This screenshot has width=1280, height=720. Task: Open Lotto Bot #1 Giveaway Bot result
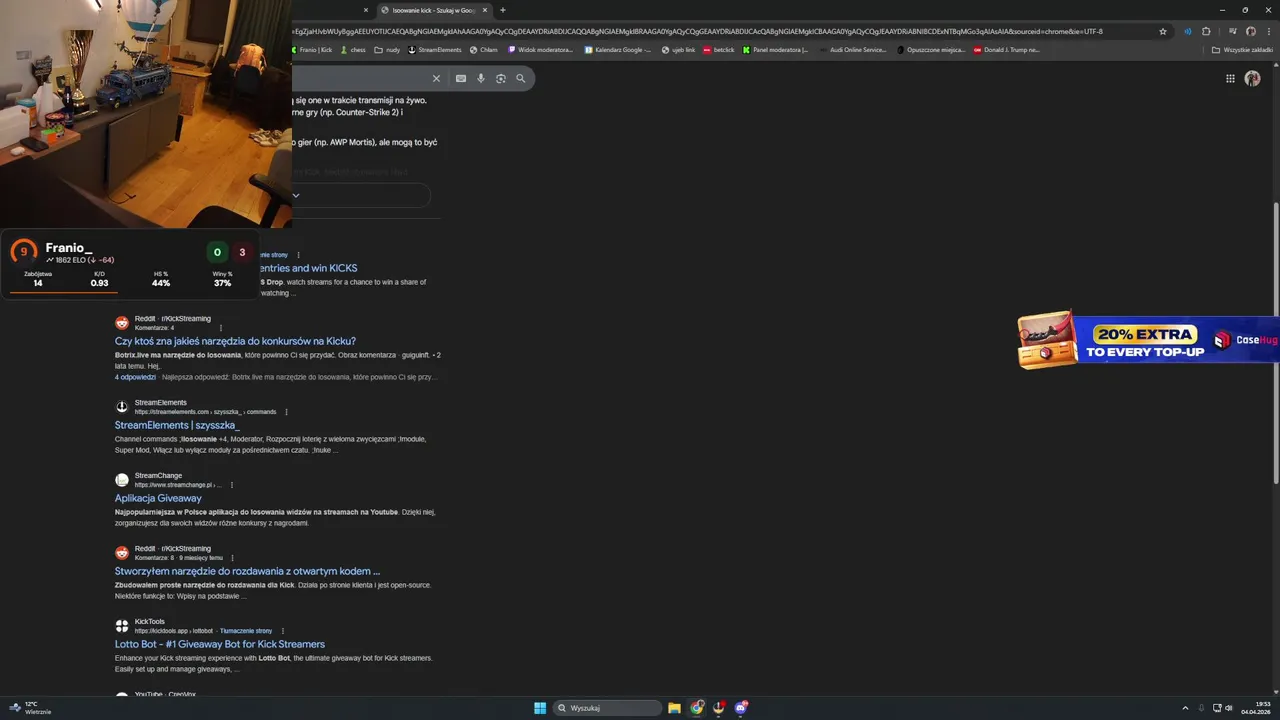click(x=220, y=644)
